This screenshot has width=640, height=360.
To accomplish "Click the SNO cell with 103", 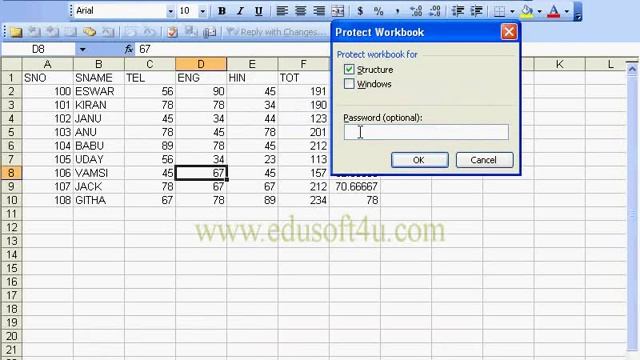I will click(48, 132).
